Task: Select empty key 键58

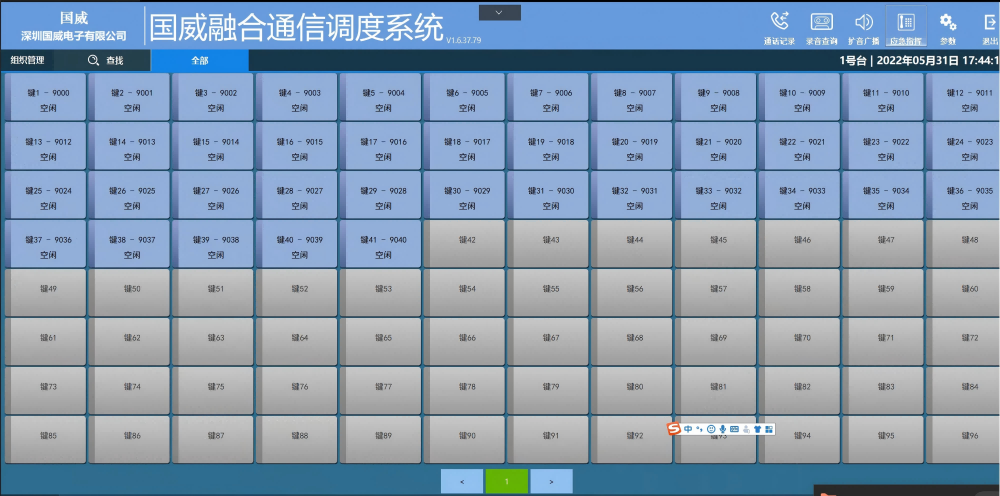Action: pyautogui.click(x=799, y=293)
